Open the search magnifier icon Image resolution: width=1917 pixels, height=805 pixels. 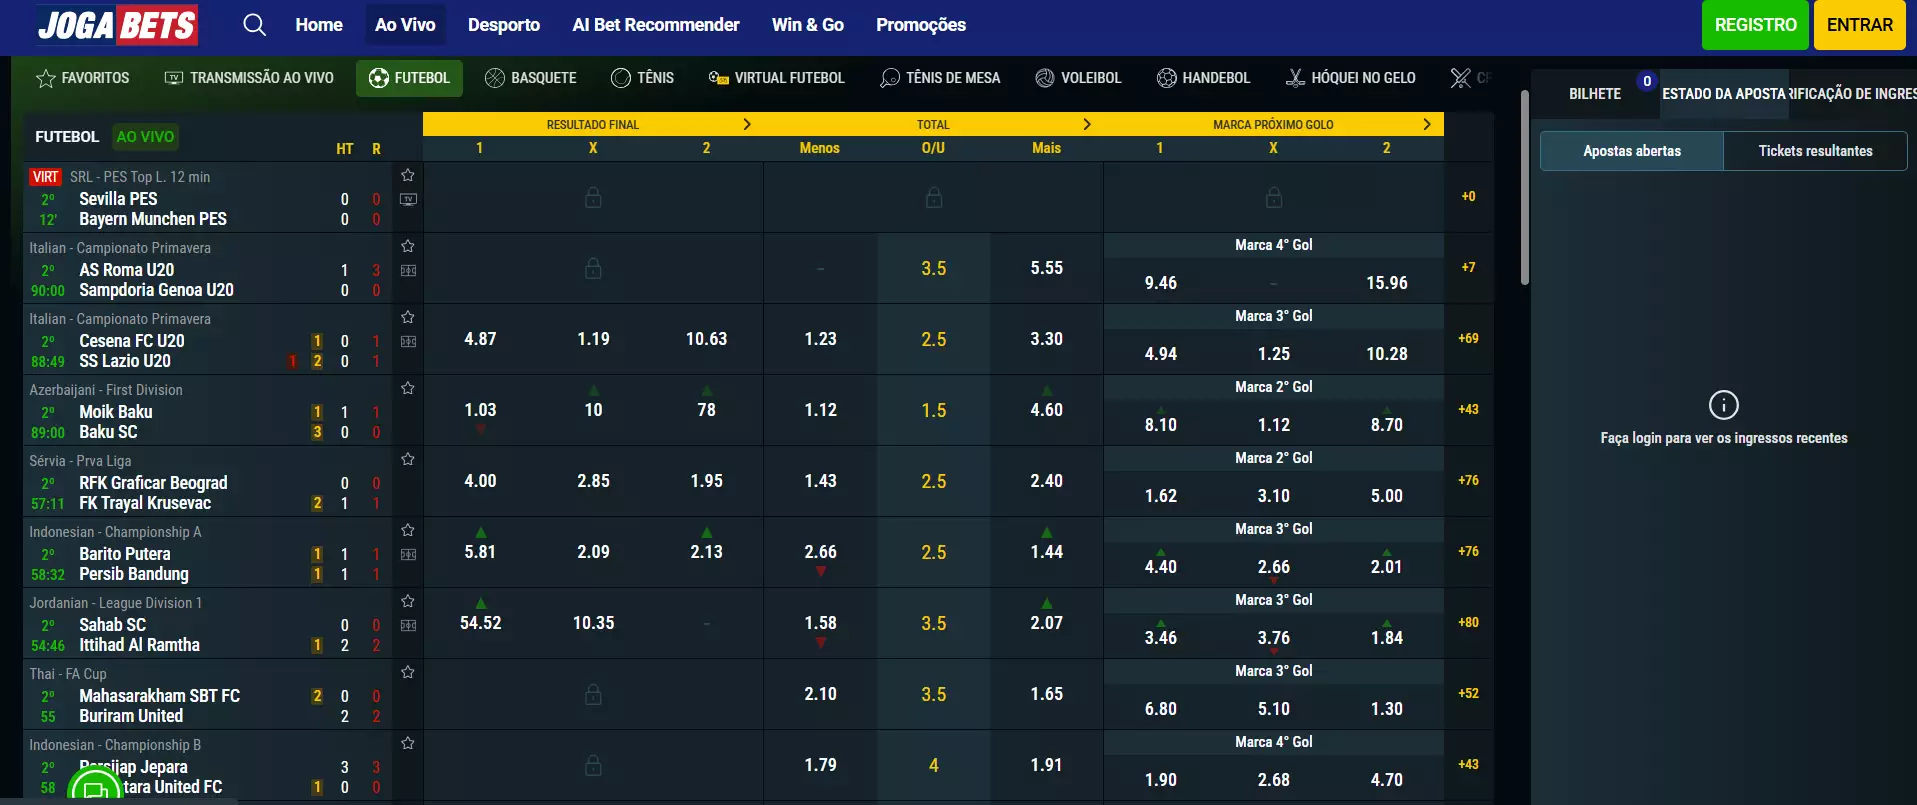pyautogui.click(x=255, y=25)
